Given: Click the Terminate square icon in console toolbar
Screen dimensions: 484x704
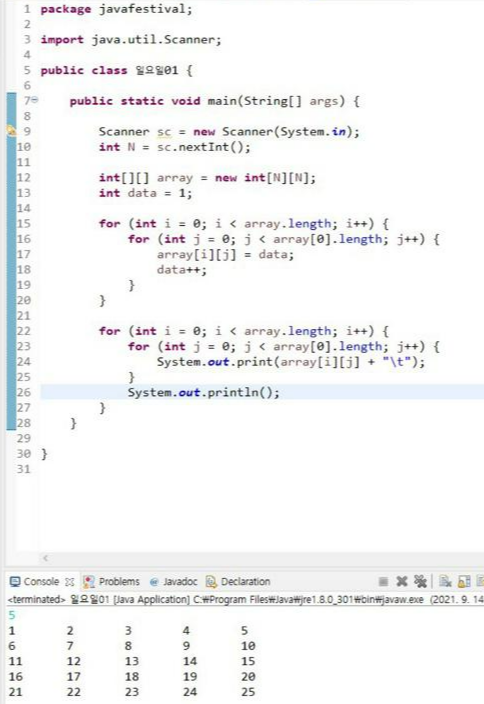Looking at the screenshot, I should pyautogui.click(x=383, y=581).
